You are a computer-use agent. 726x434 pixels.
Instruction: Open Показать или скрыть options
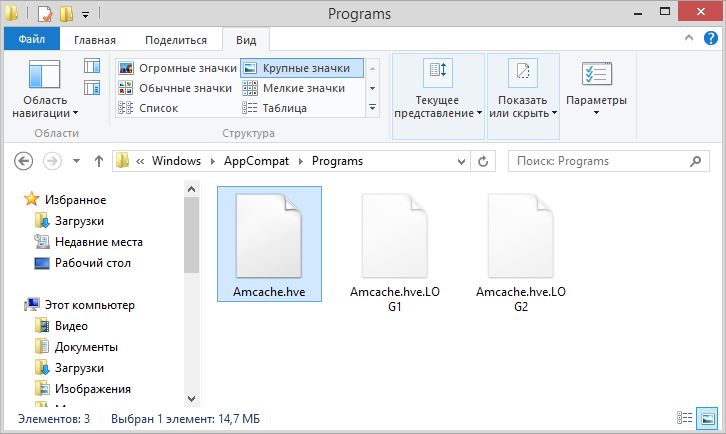(523, 96)
